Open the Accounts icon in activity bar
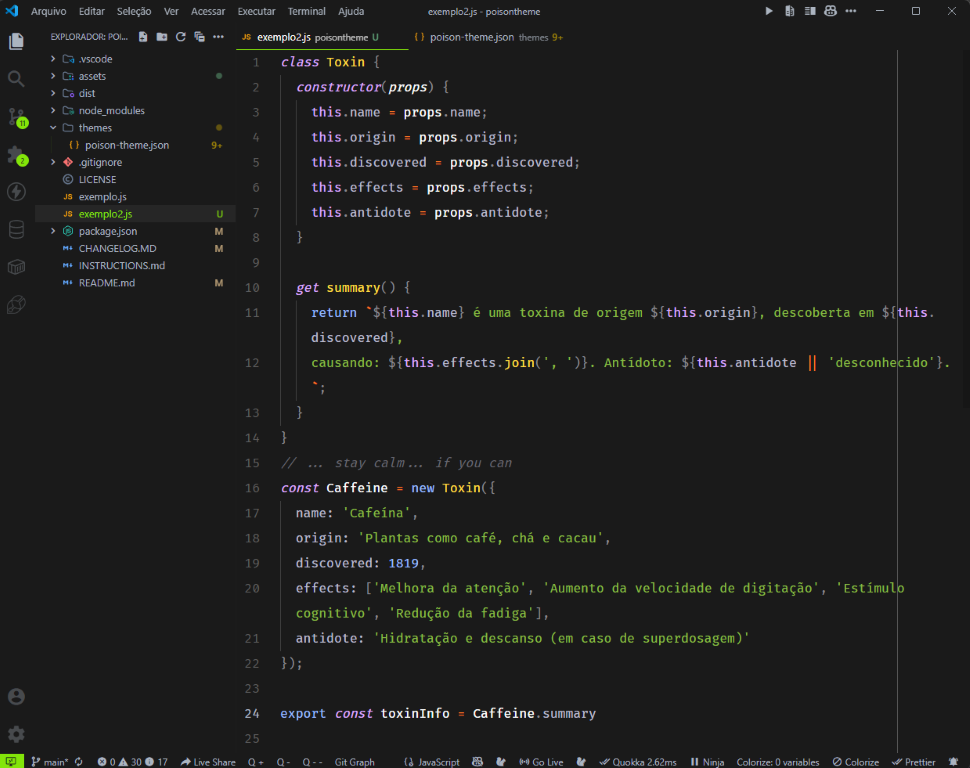970x768 pixels. [16, 697]
